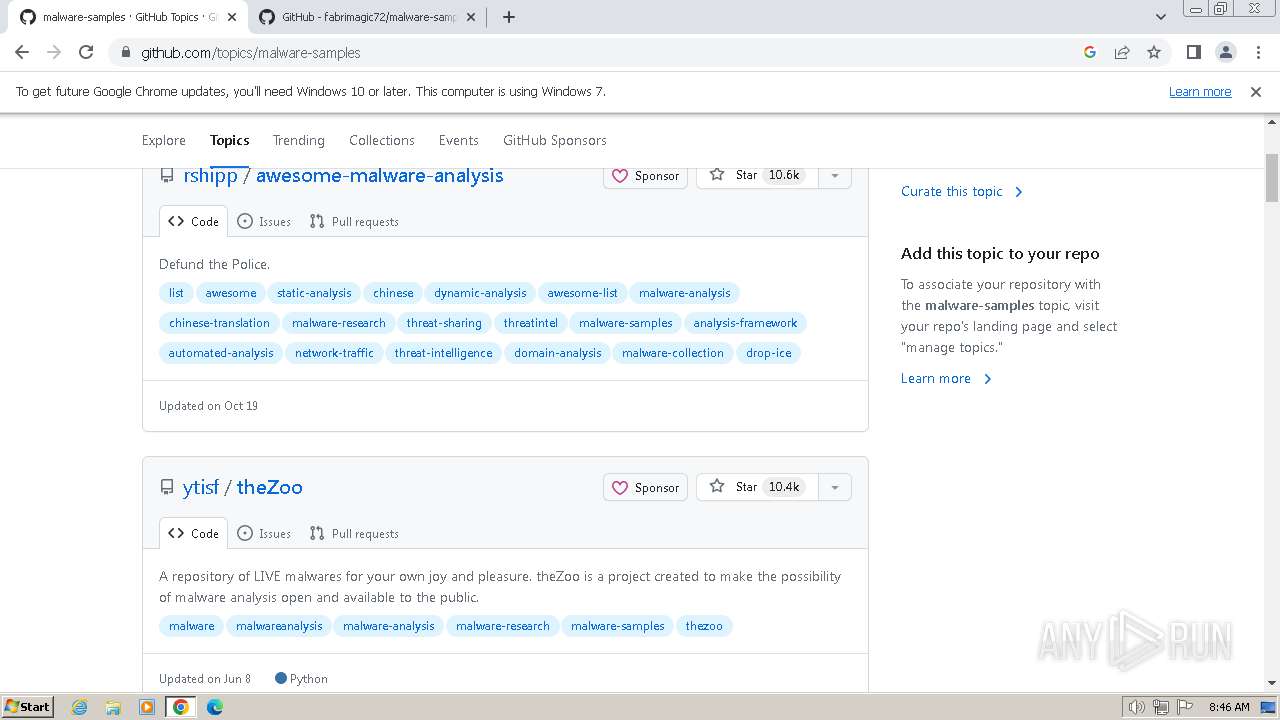Screen dimensions: 1280x720
Task: Close the malware-samples GitHub Topics tab
Action: click(x=231, y=17)
